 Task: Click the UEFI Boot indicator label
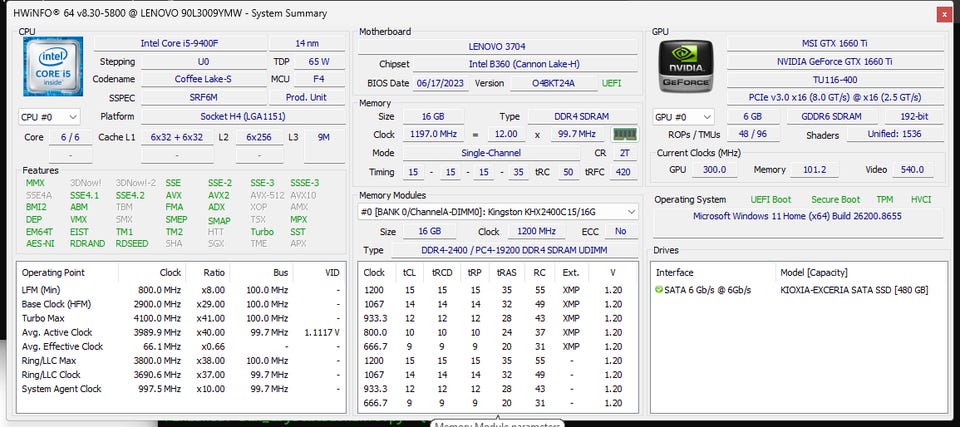tap(771, 200)
